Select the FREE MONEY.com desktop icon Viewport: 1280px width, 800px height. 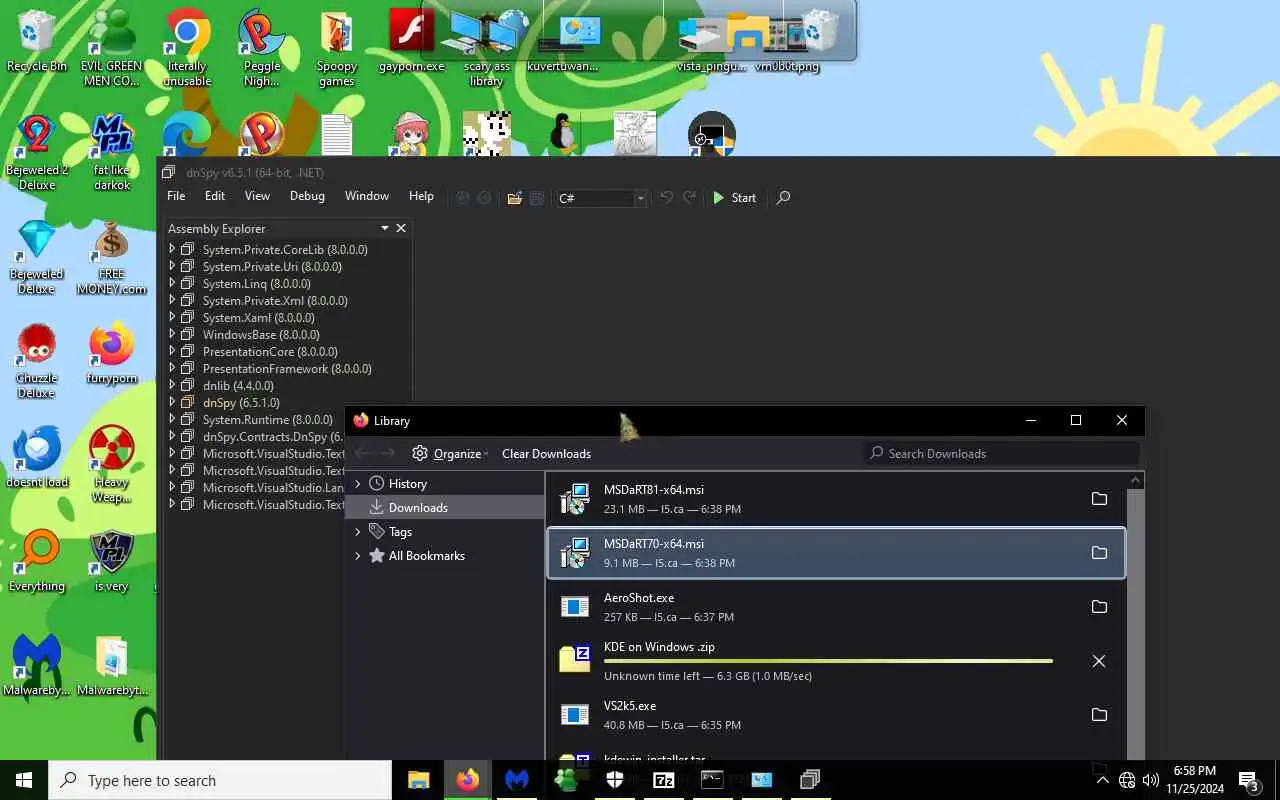coord(112,258)
